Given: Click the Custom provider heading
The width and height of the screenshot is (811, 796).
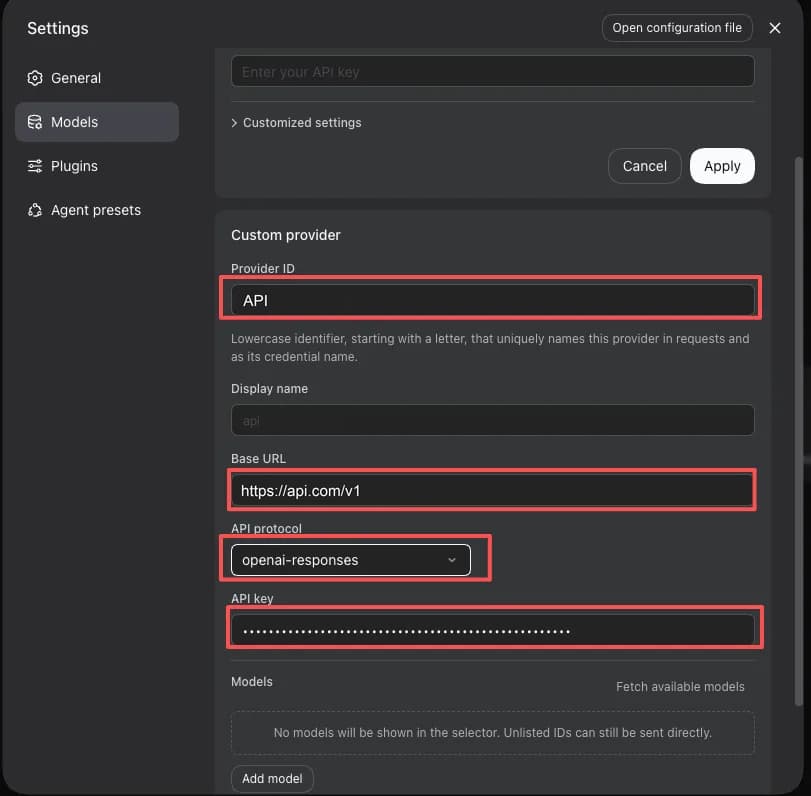Looking at the screenshot, I should click(x=286, y=235).
